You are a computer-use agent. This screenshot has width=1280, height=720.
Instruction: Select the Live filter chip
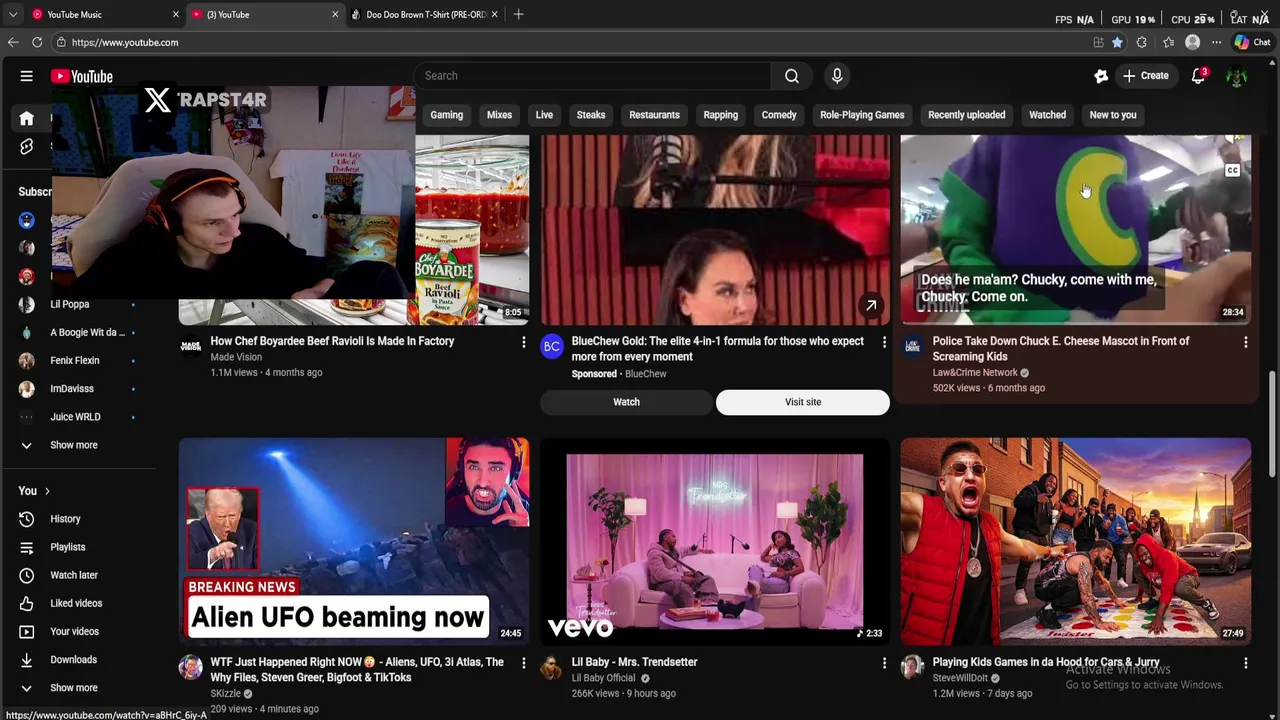pos(544,115)
